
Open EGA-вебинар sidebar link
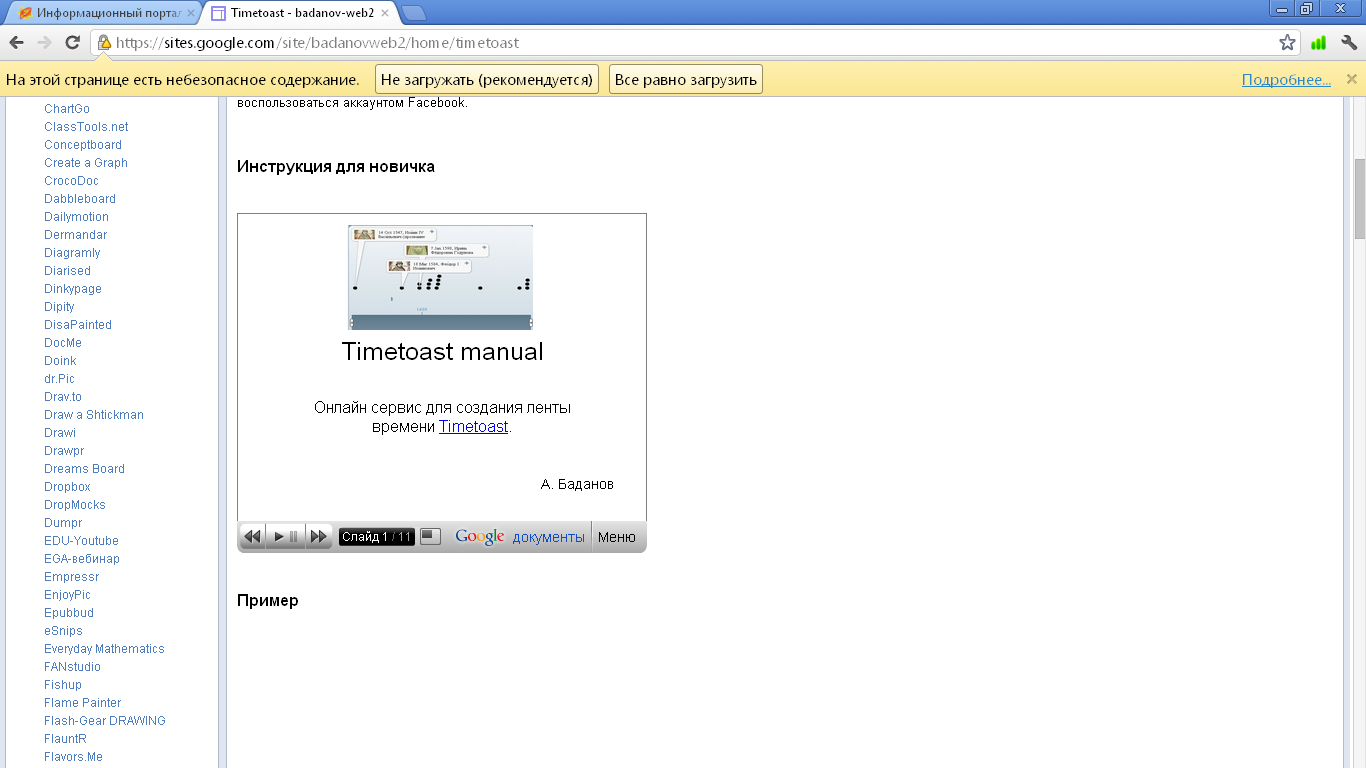[x=82, y=559]
